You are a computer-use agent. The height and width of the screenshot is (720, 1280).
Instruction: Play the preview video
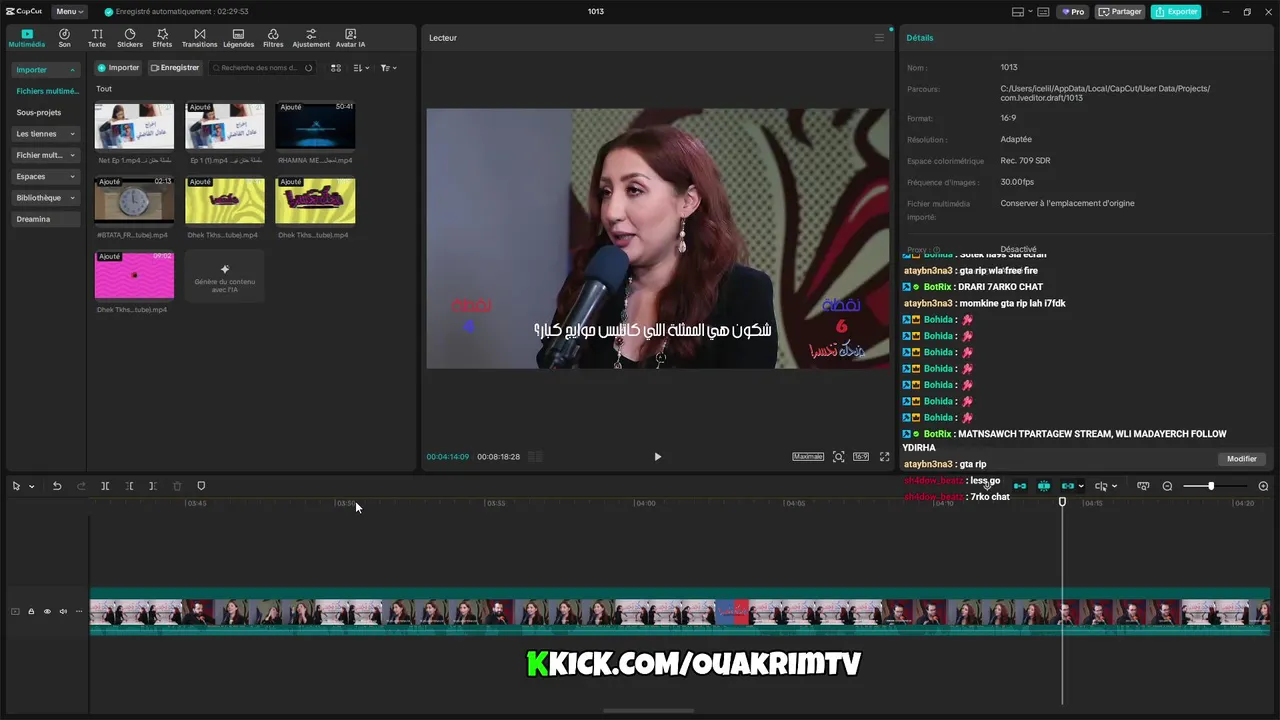pyautogui.click(x=657, y=456)
